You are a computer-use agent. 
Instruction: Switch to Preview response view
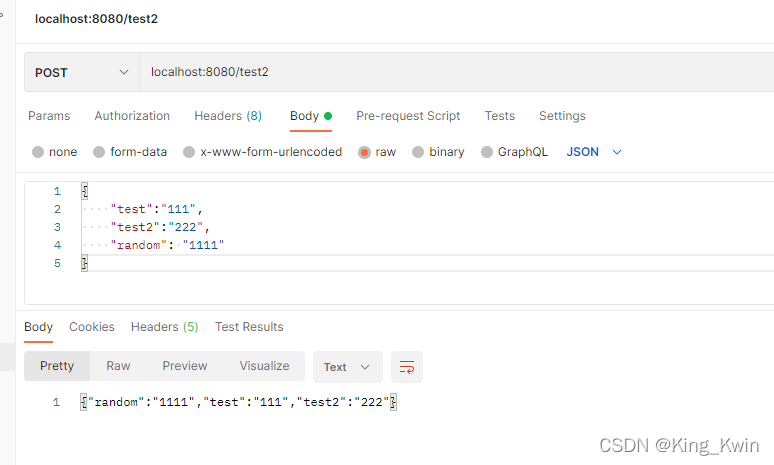[x=185, y=366]
